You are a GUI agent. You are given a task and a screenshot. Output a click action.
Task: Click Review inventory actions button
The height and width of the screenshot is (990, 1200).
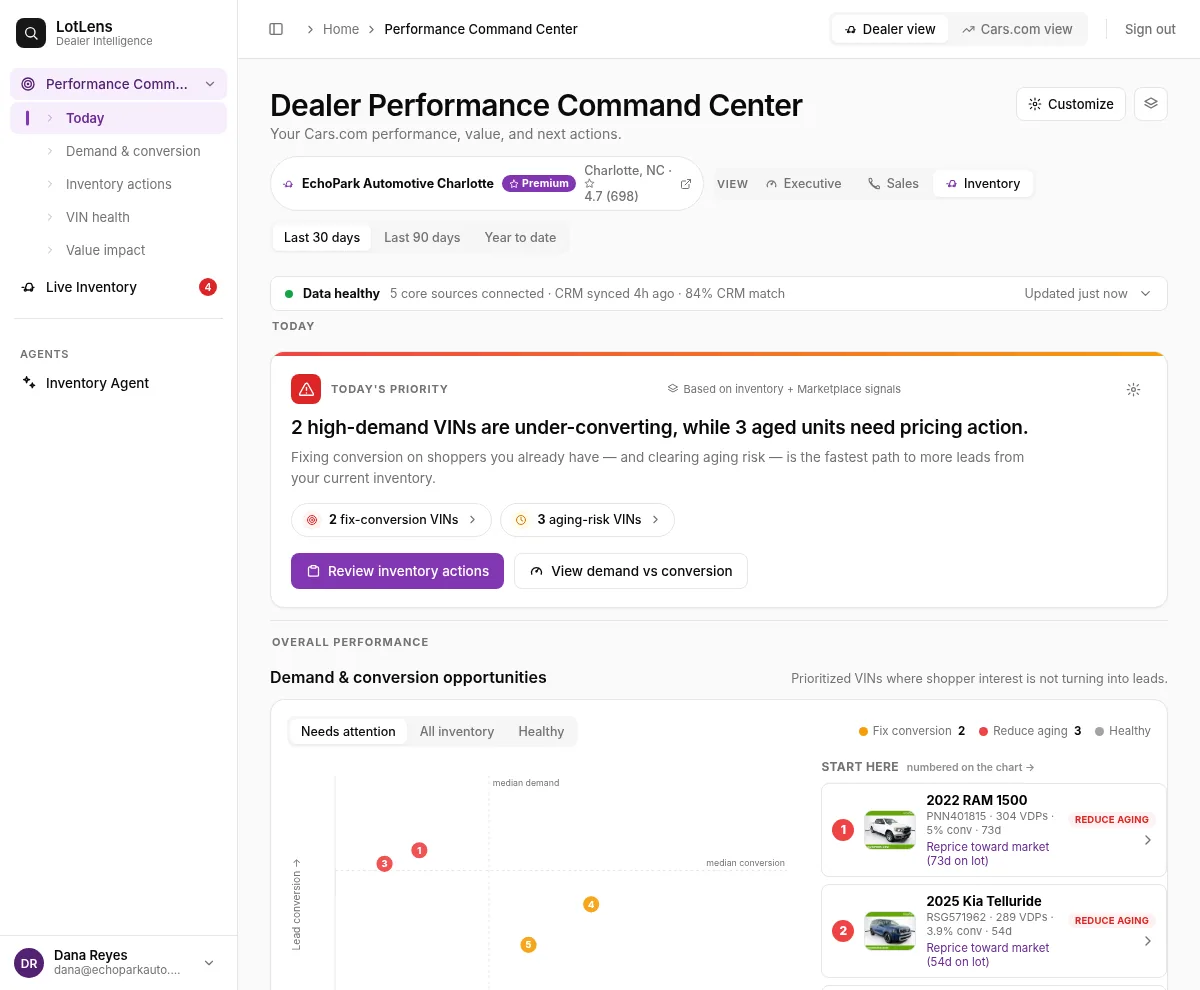click(x=397, y=571)
